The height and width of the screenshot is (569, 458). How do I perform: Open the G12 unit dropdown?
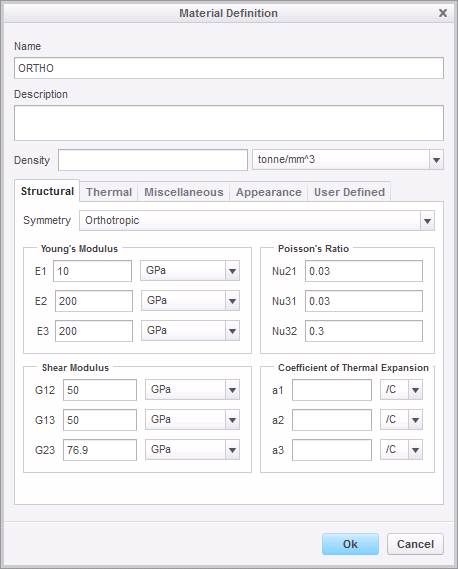coord(192,389)
